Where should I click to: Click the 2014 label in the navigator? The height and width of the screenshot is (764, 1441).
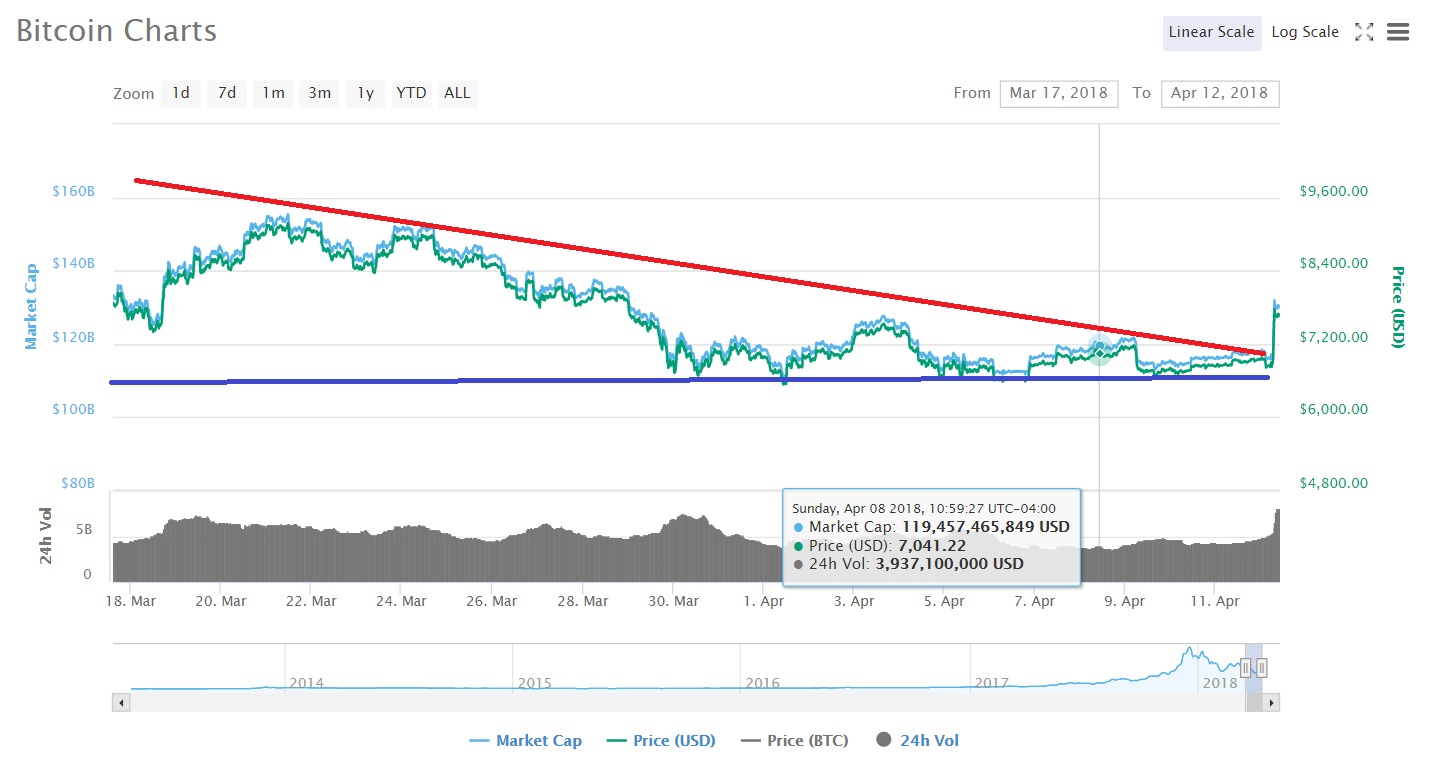306,683
